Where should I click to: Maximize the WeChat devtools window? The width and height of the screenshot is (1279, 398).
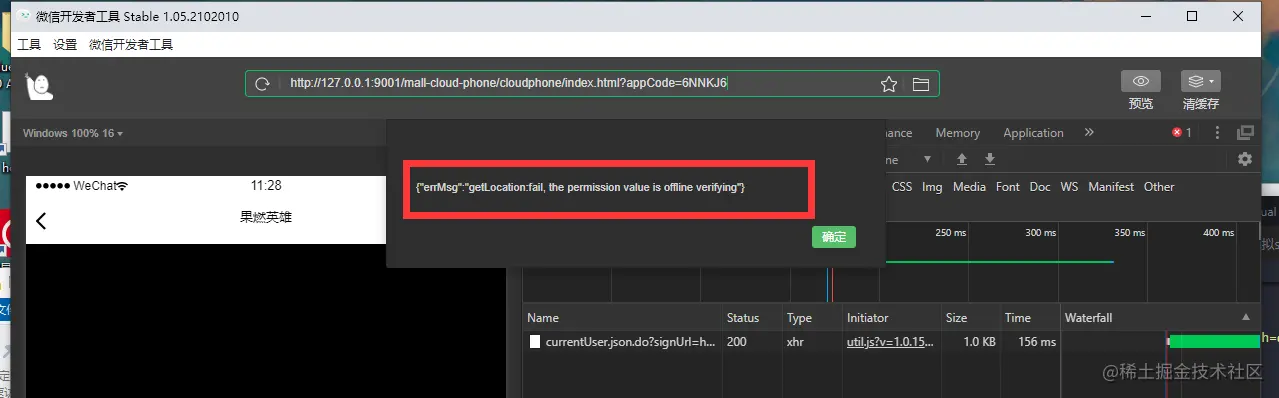pos(1192,16)
